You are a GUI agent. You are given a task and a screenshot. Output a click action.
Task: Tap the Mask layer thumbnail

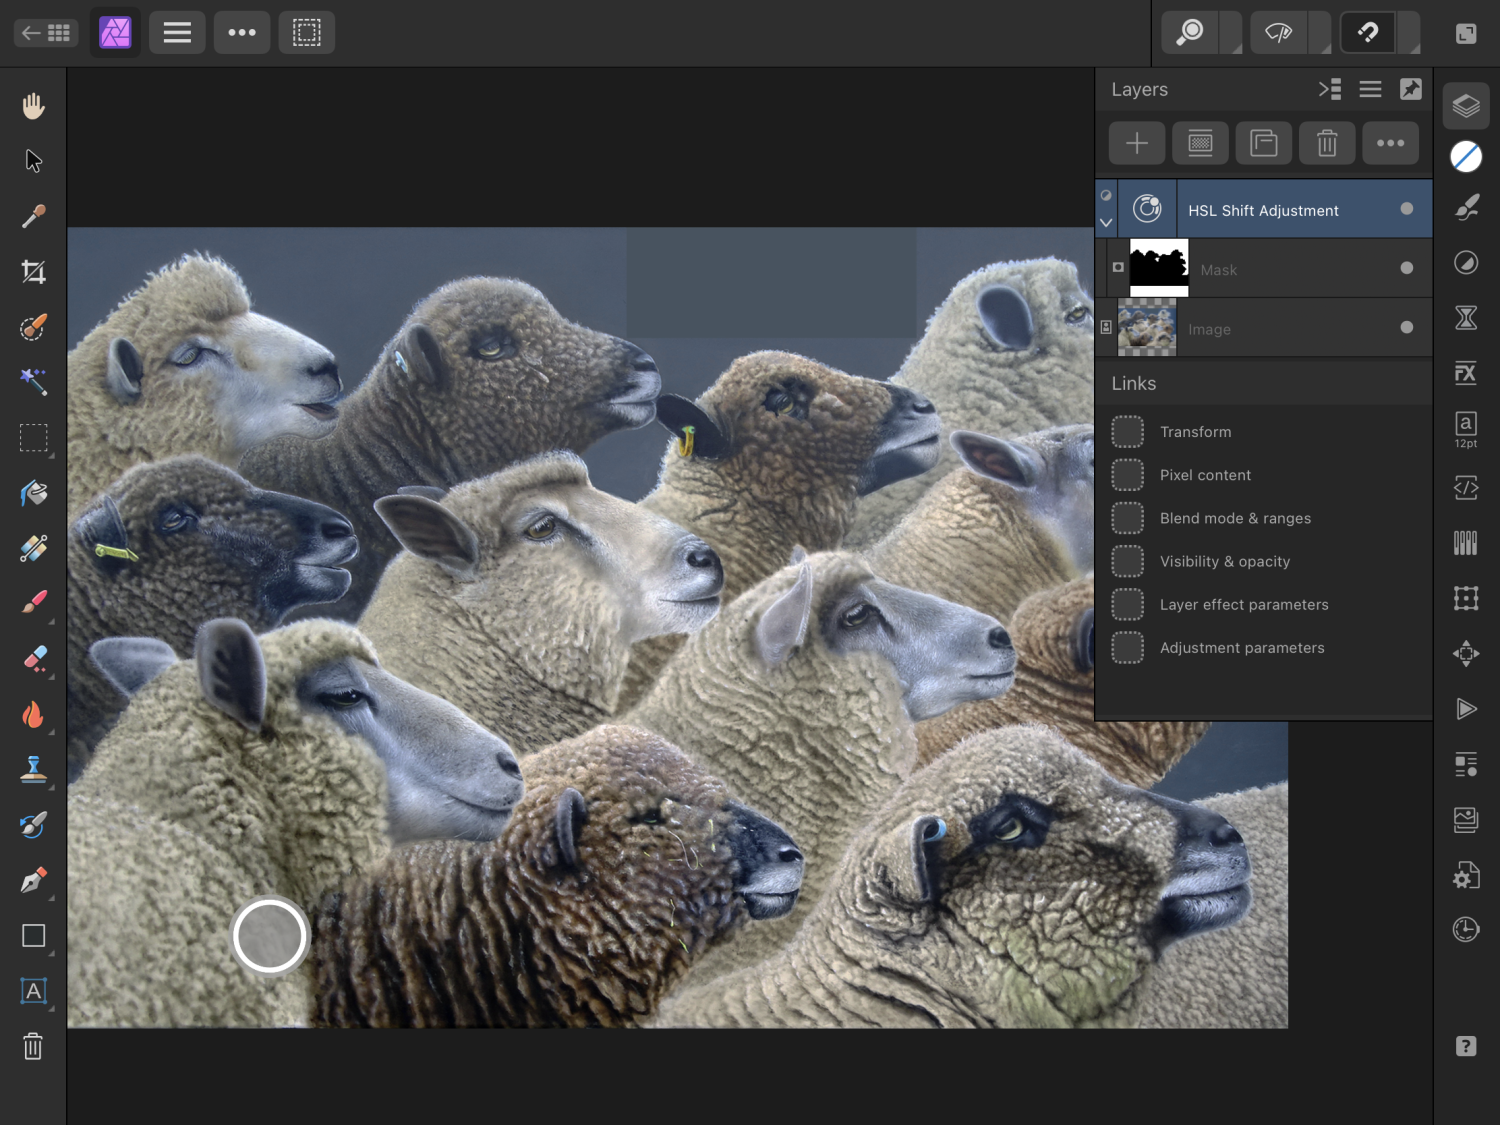[1158, 267]
